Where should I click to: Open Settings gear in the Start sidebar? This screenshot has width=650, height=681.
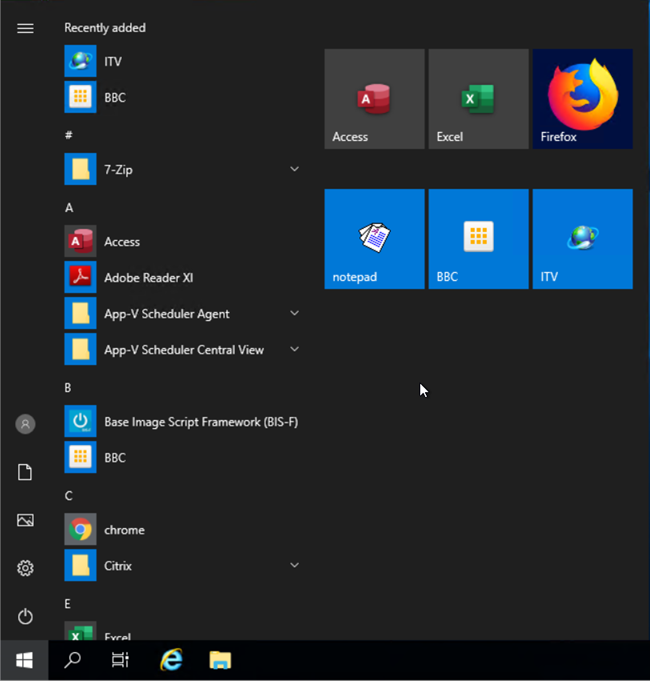pyautogui.click(x=25, y=568)
